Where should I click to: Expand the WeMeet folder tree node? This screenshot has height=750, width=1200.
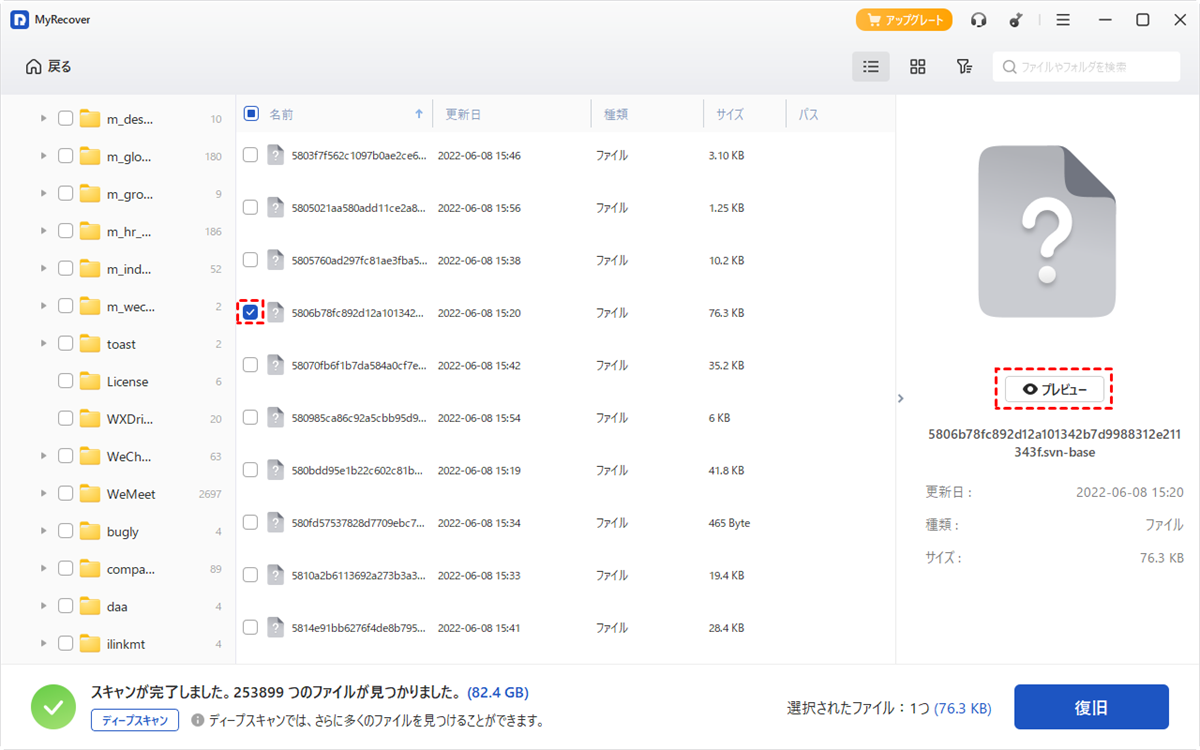tap(43, 494)
